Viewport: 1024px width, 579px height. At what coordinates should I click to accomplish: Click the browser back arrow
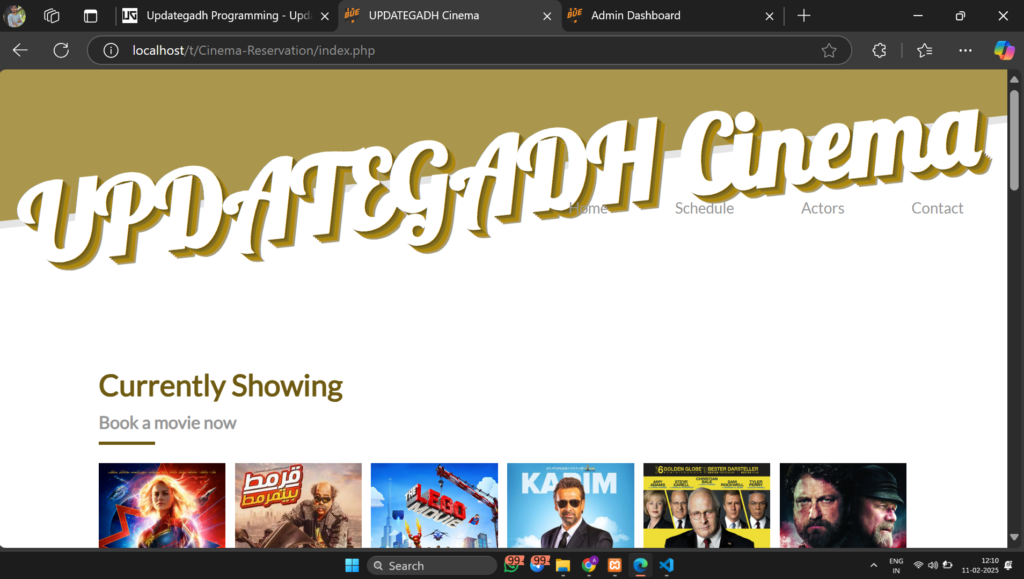[20, 50]
